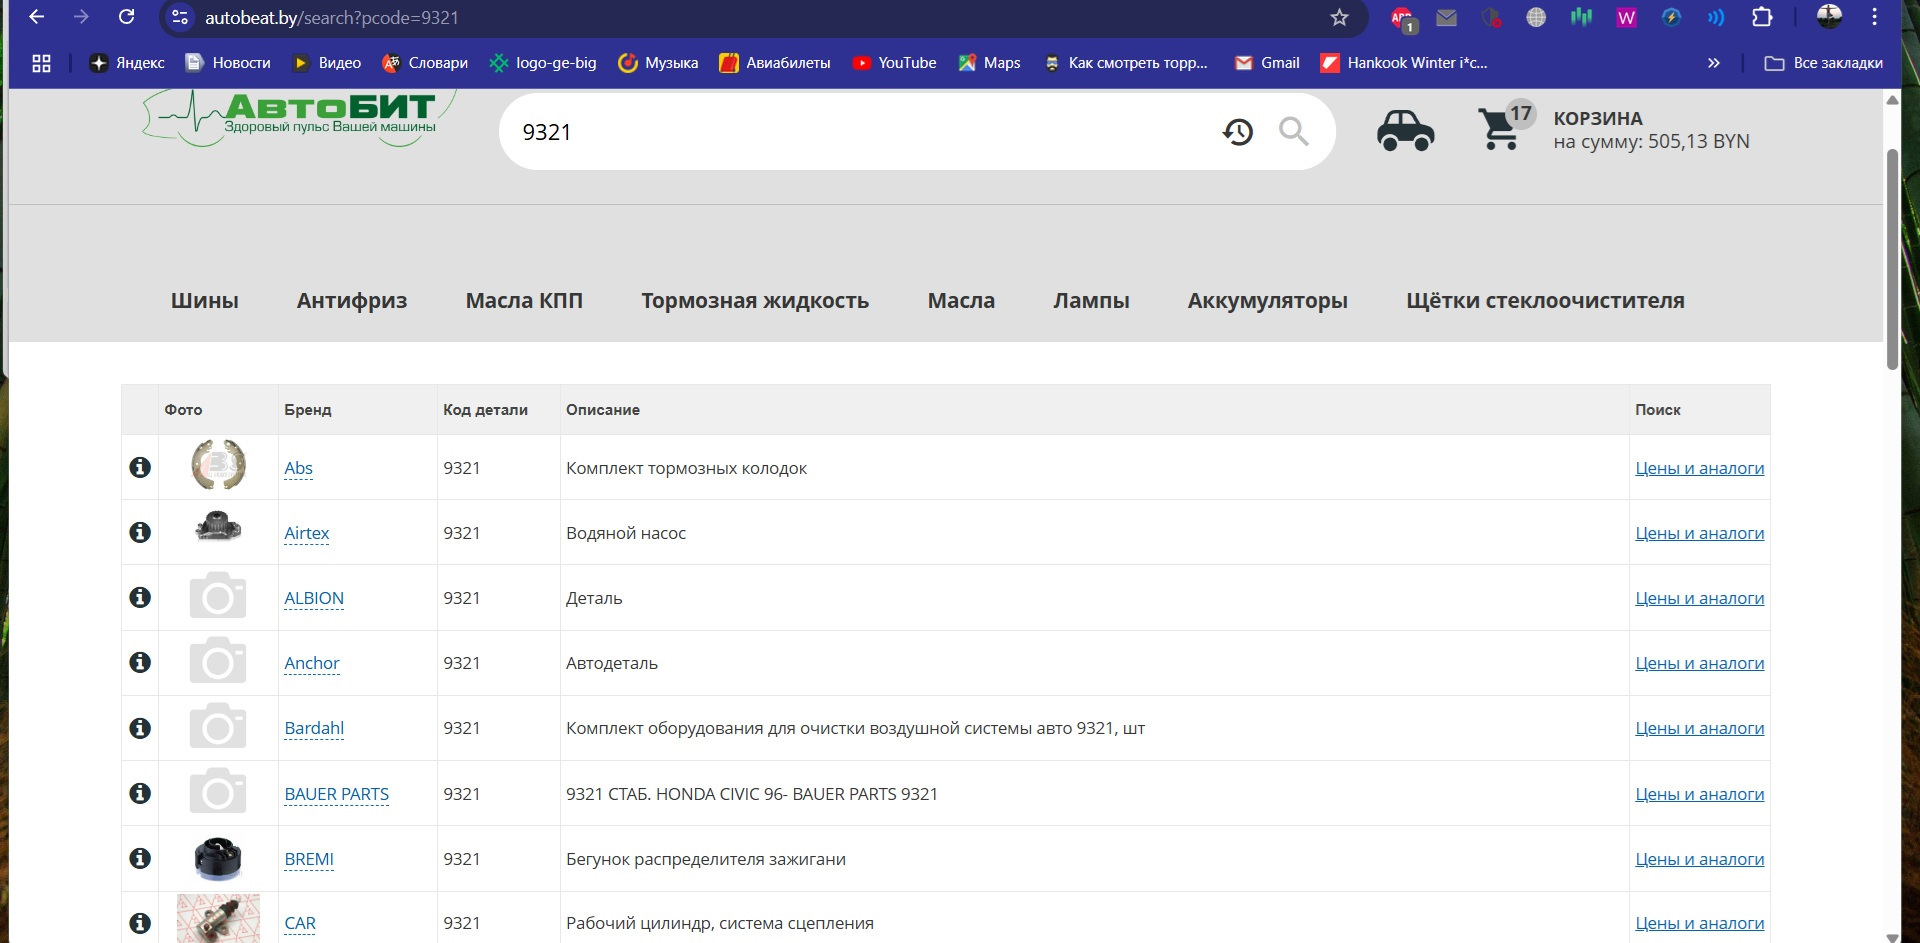Open Airtex brand link
This screenshot has height=943, width=1920.
306,533
